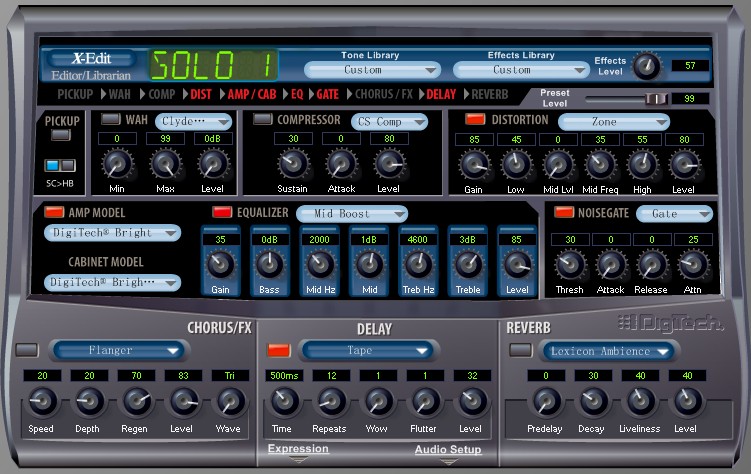Open the Amp Model DigiTech Bright dropdown
This screenshot has height=474, width=751.
tap(113, 233)
